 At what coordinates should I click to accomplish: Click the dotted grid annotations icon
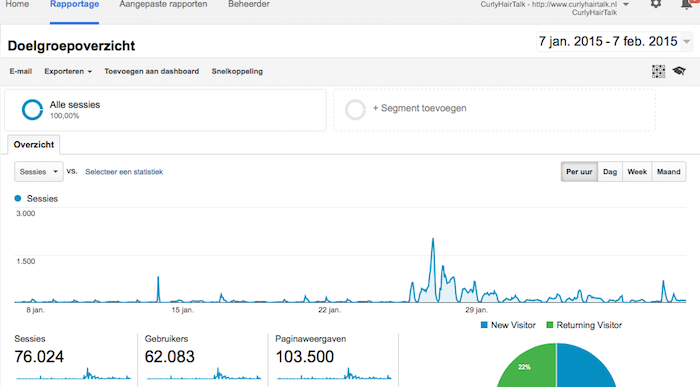[658, 71]
